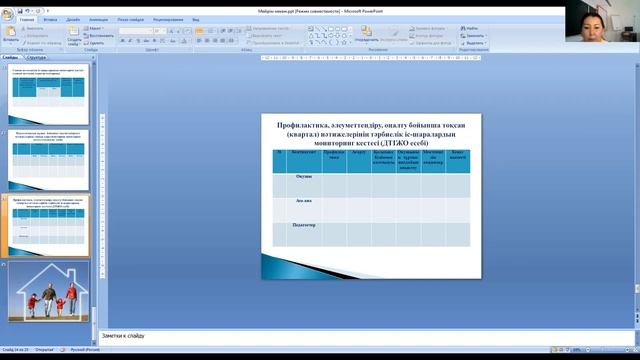
Task: Open Направление текста text direction dropdown
Action: click(269, 29)
